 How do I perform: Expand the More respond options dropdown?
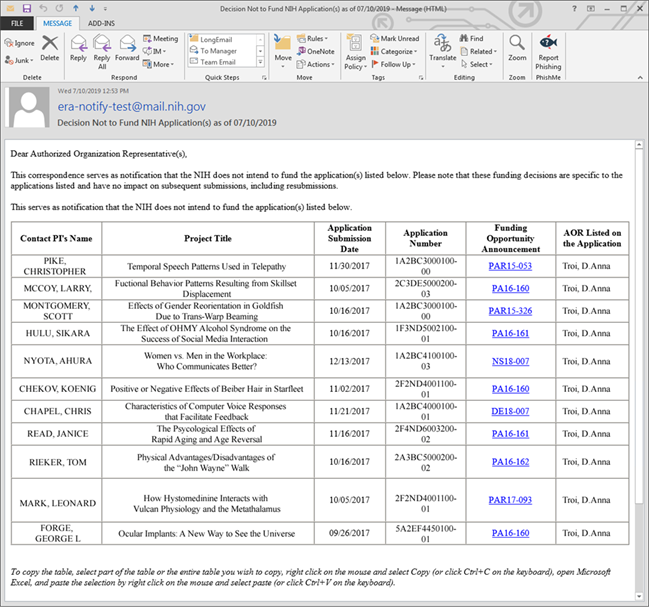[159, 64]
